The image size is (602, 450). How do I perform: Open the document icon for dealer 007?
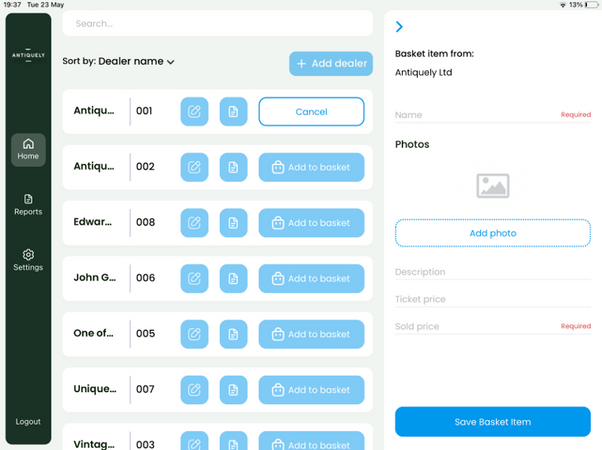(233, 390)
